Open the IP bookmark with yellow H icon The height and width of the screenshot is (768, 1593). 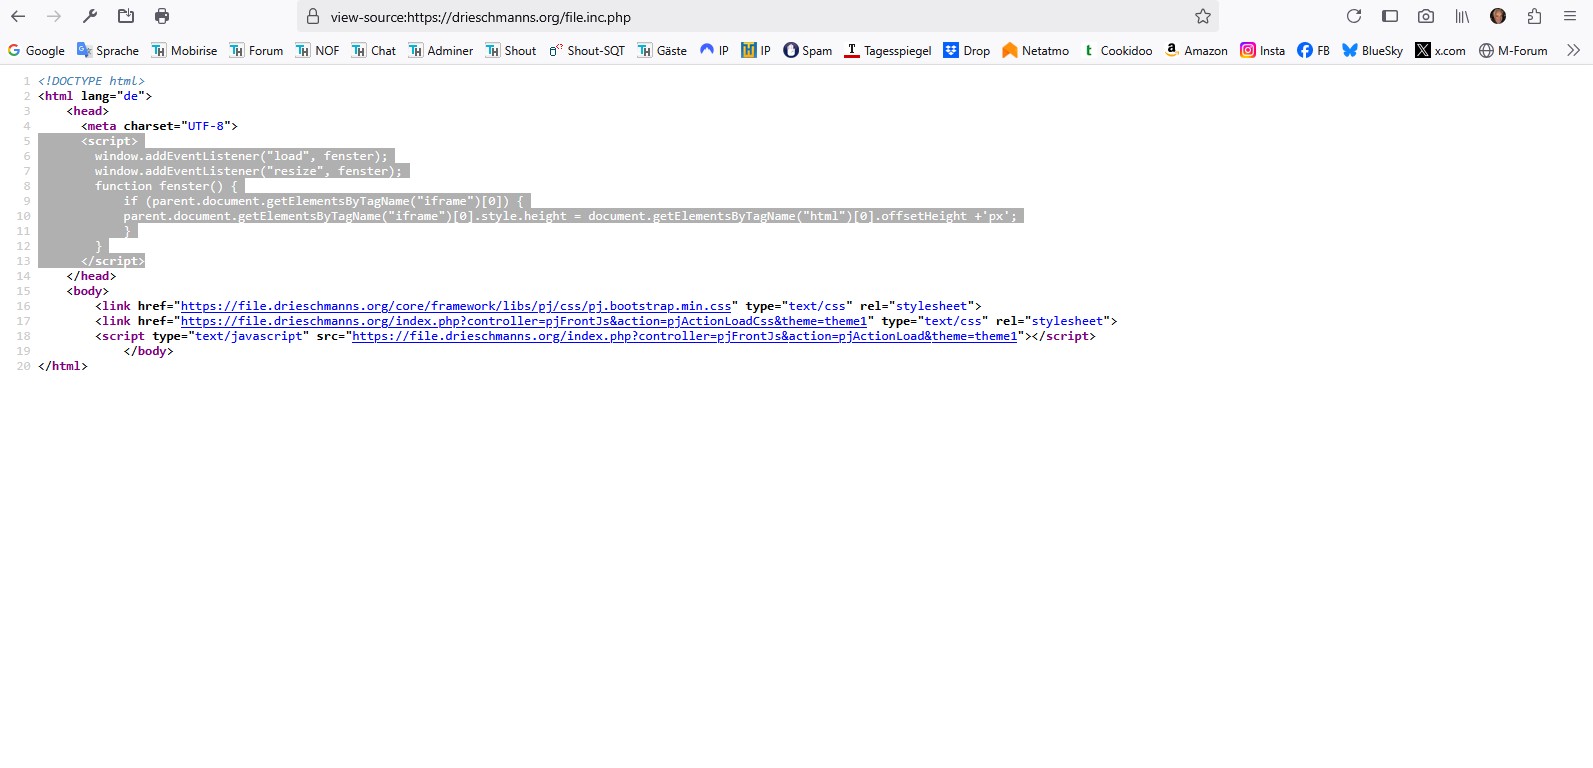756,50
